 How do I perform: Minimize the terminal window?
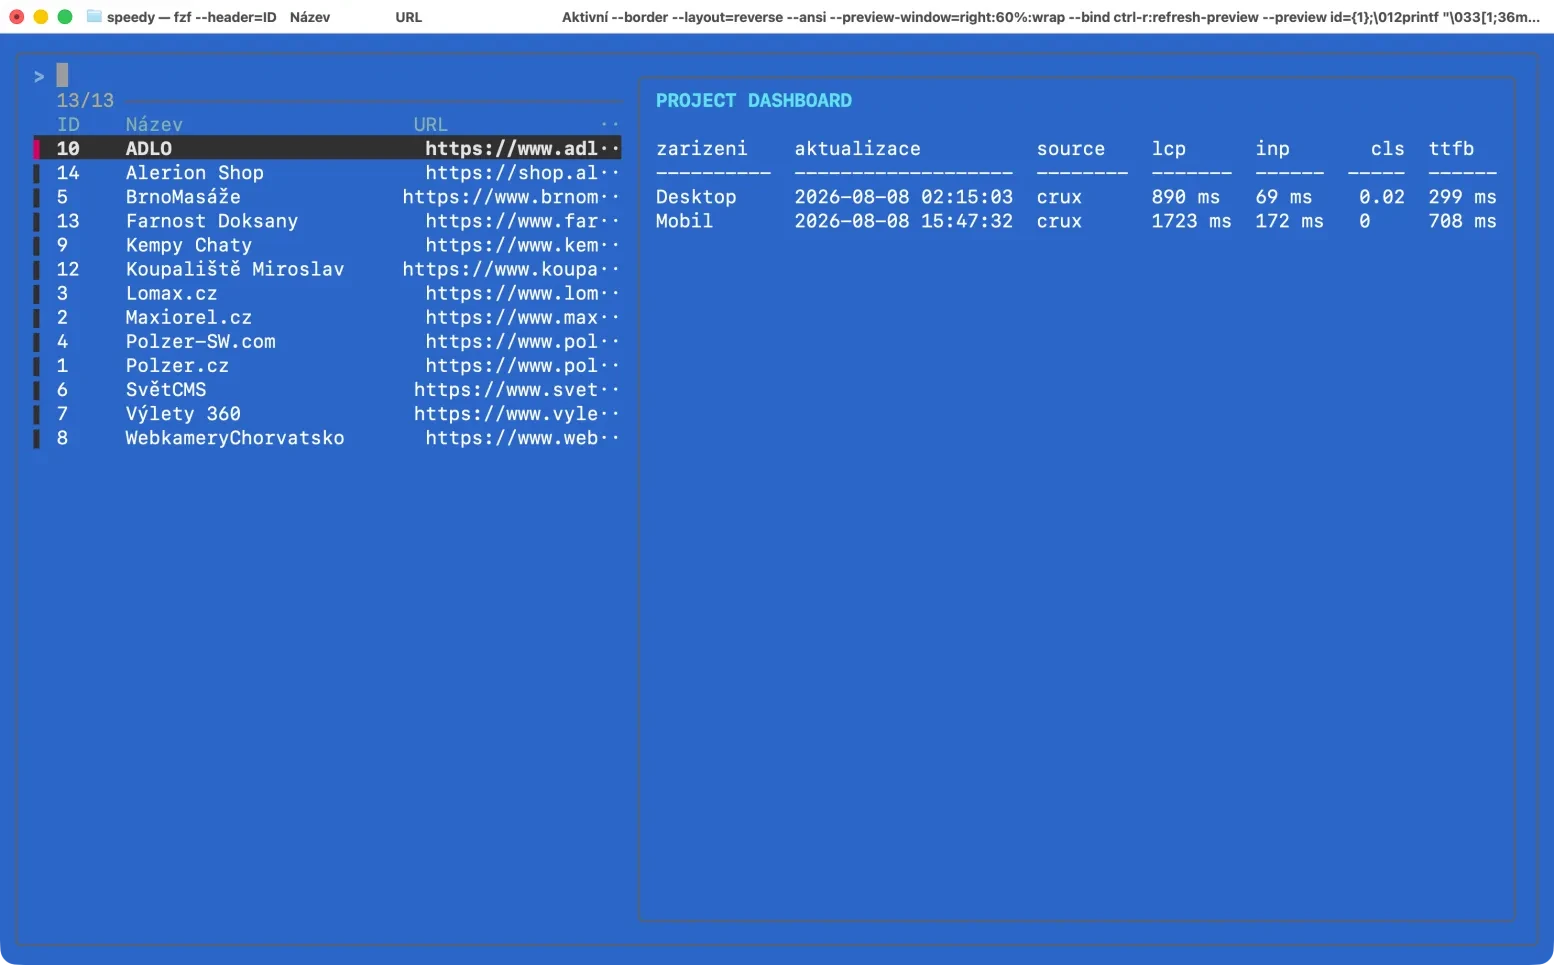tap(40, 17)
